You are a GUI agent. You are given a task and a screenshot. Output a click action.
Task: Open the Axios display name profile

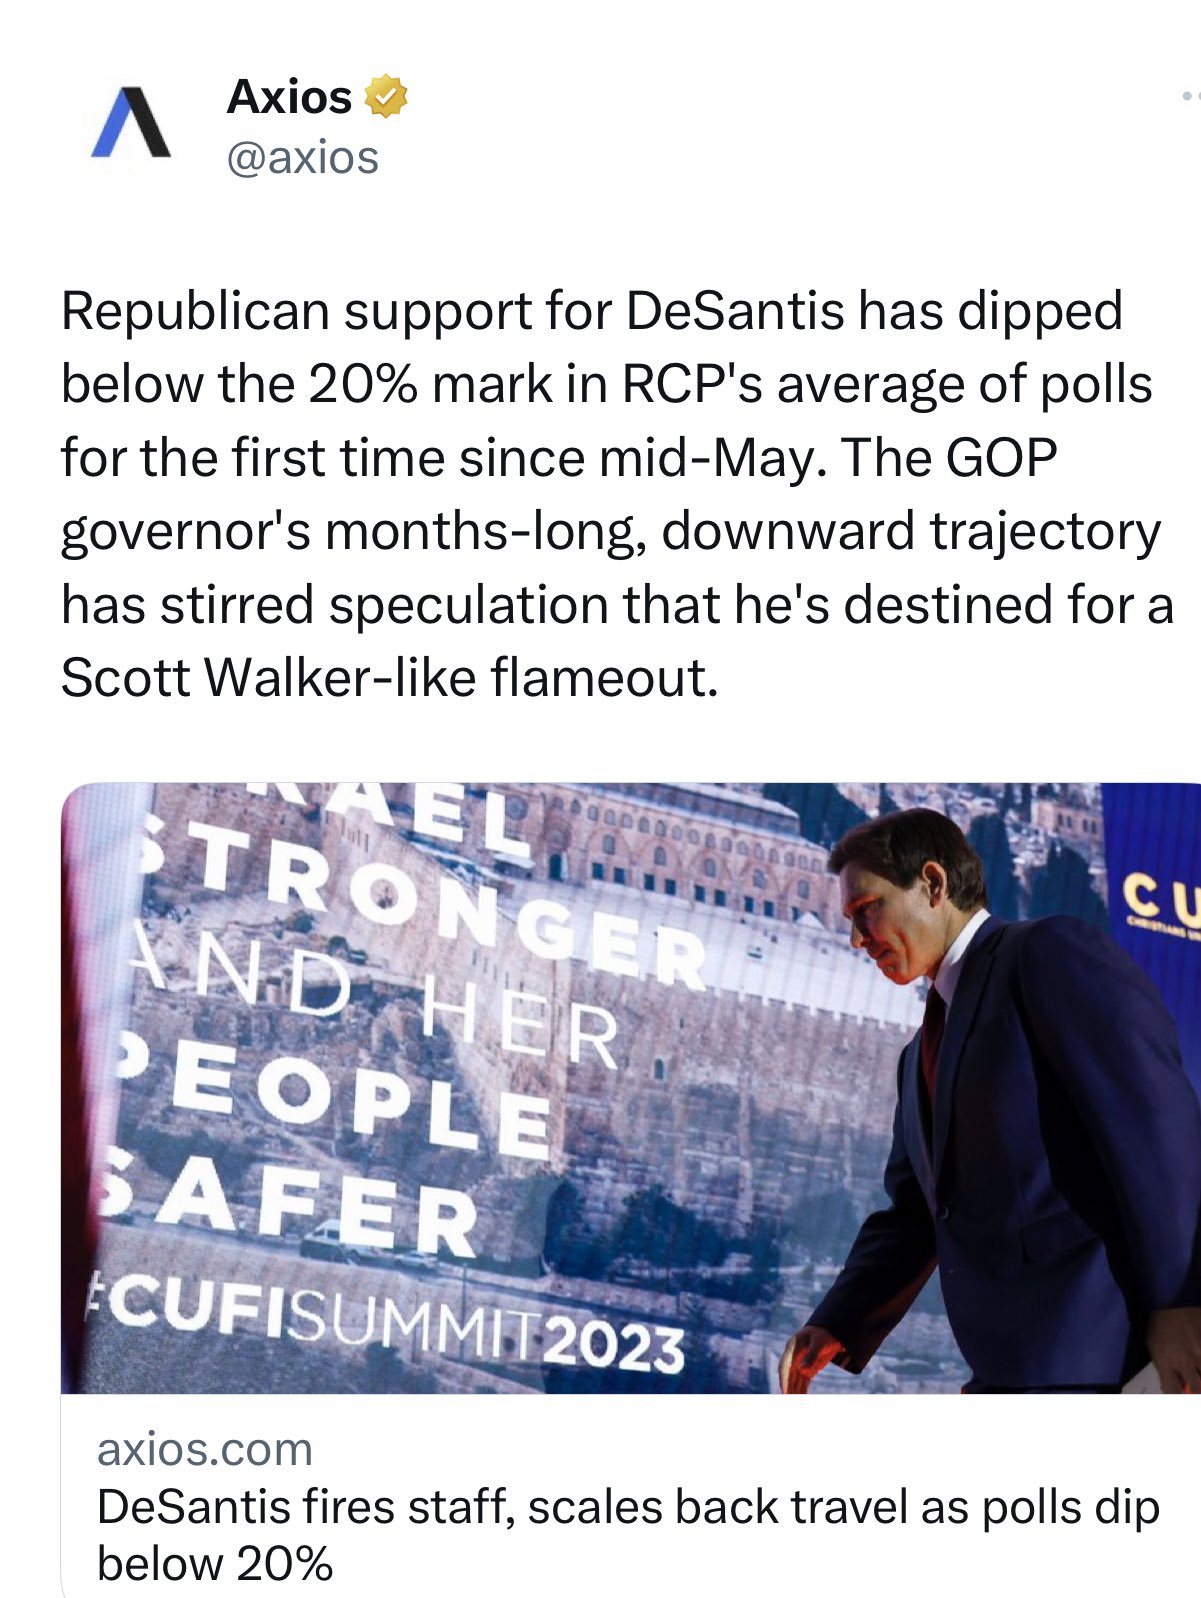[289, 97]
